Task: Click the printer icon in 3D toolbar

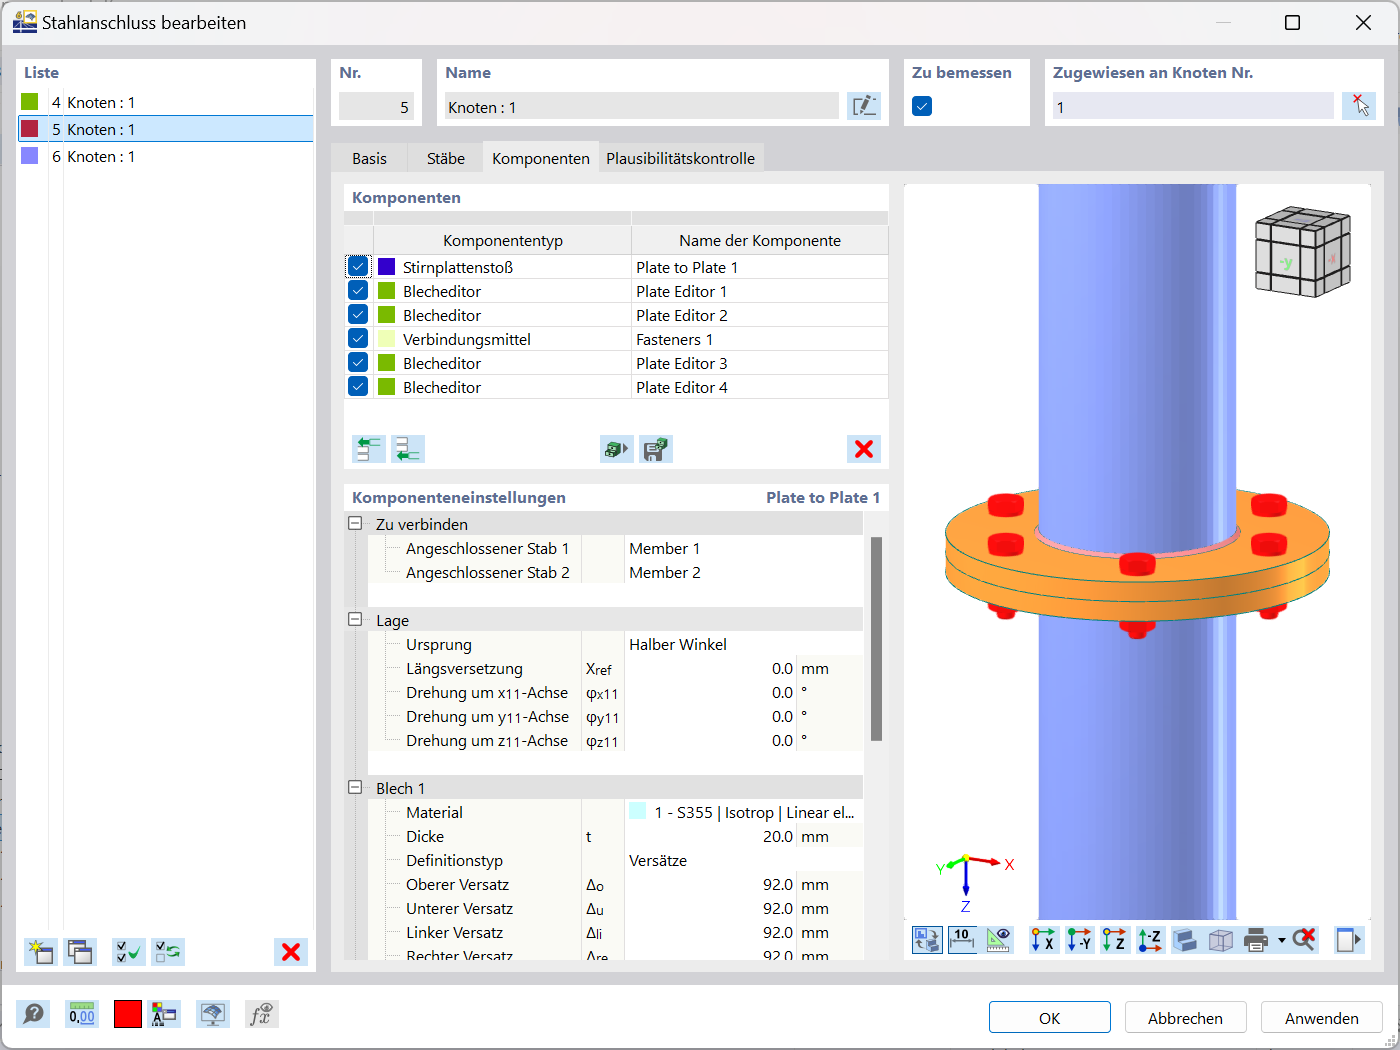Action: pos(1256,940)
